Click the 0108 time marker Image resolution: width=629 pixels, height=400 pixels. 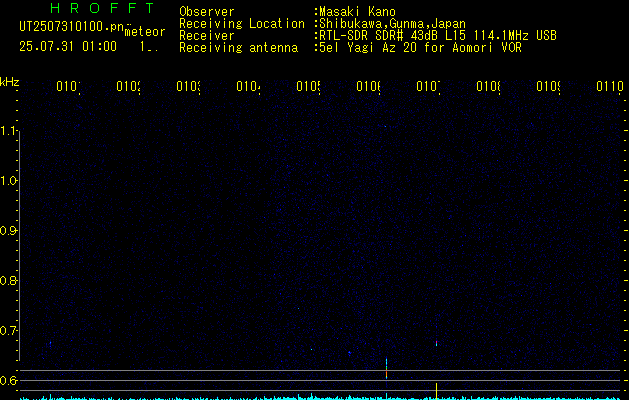tap(488, 86)
